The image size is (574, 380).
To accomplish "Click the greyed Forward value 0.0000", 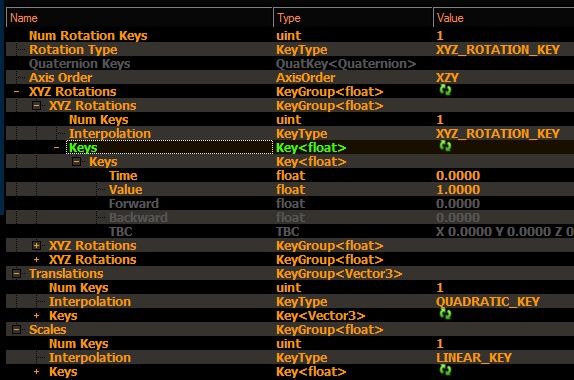I will pyautogui.click(x=458, y=204).
